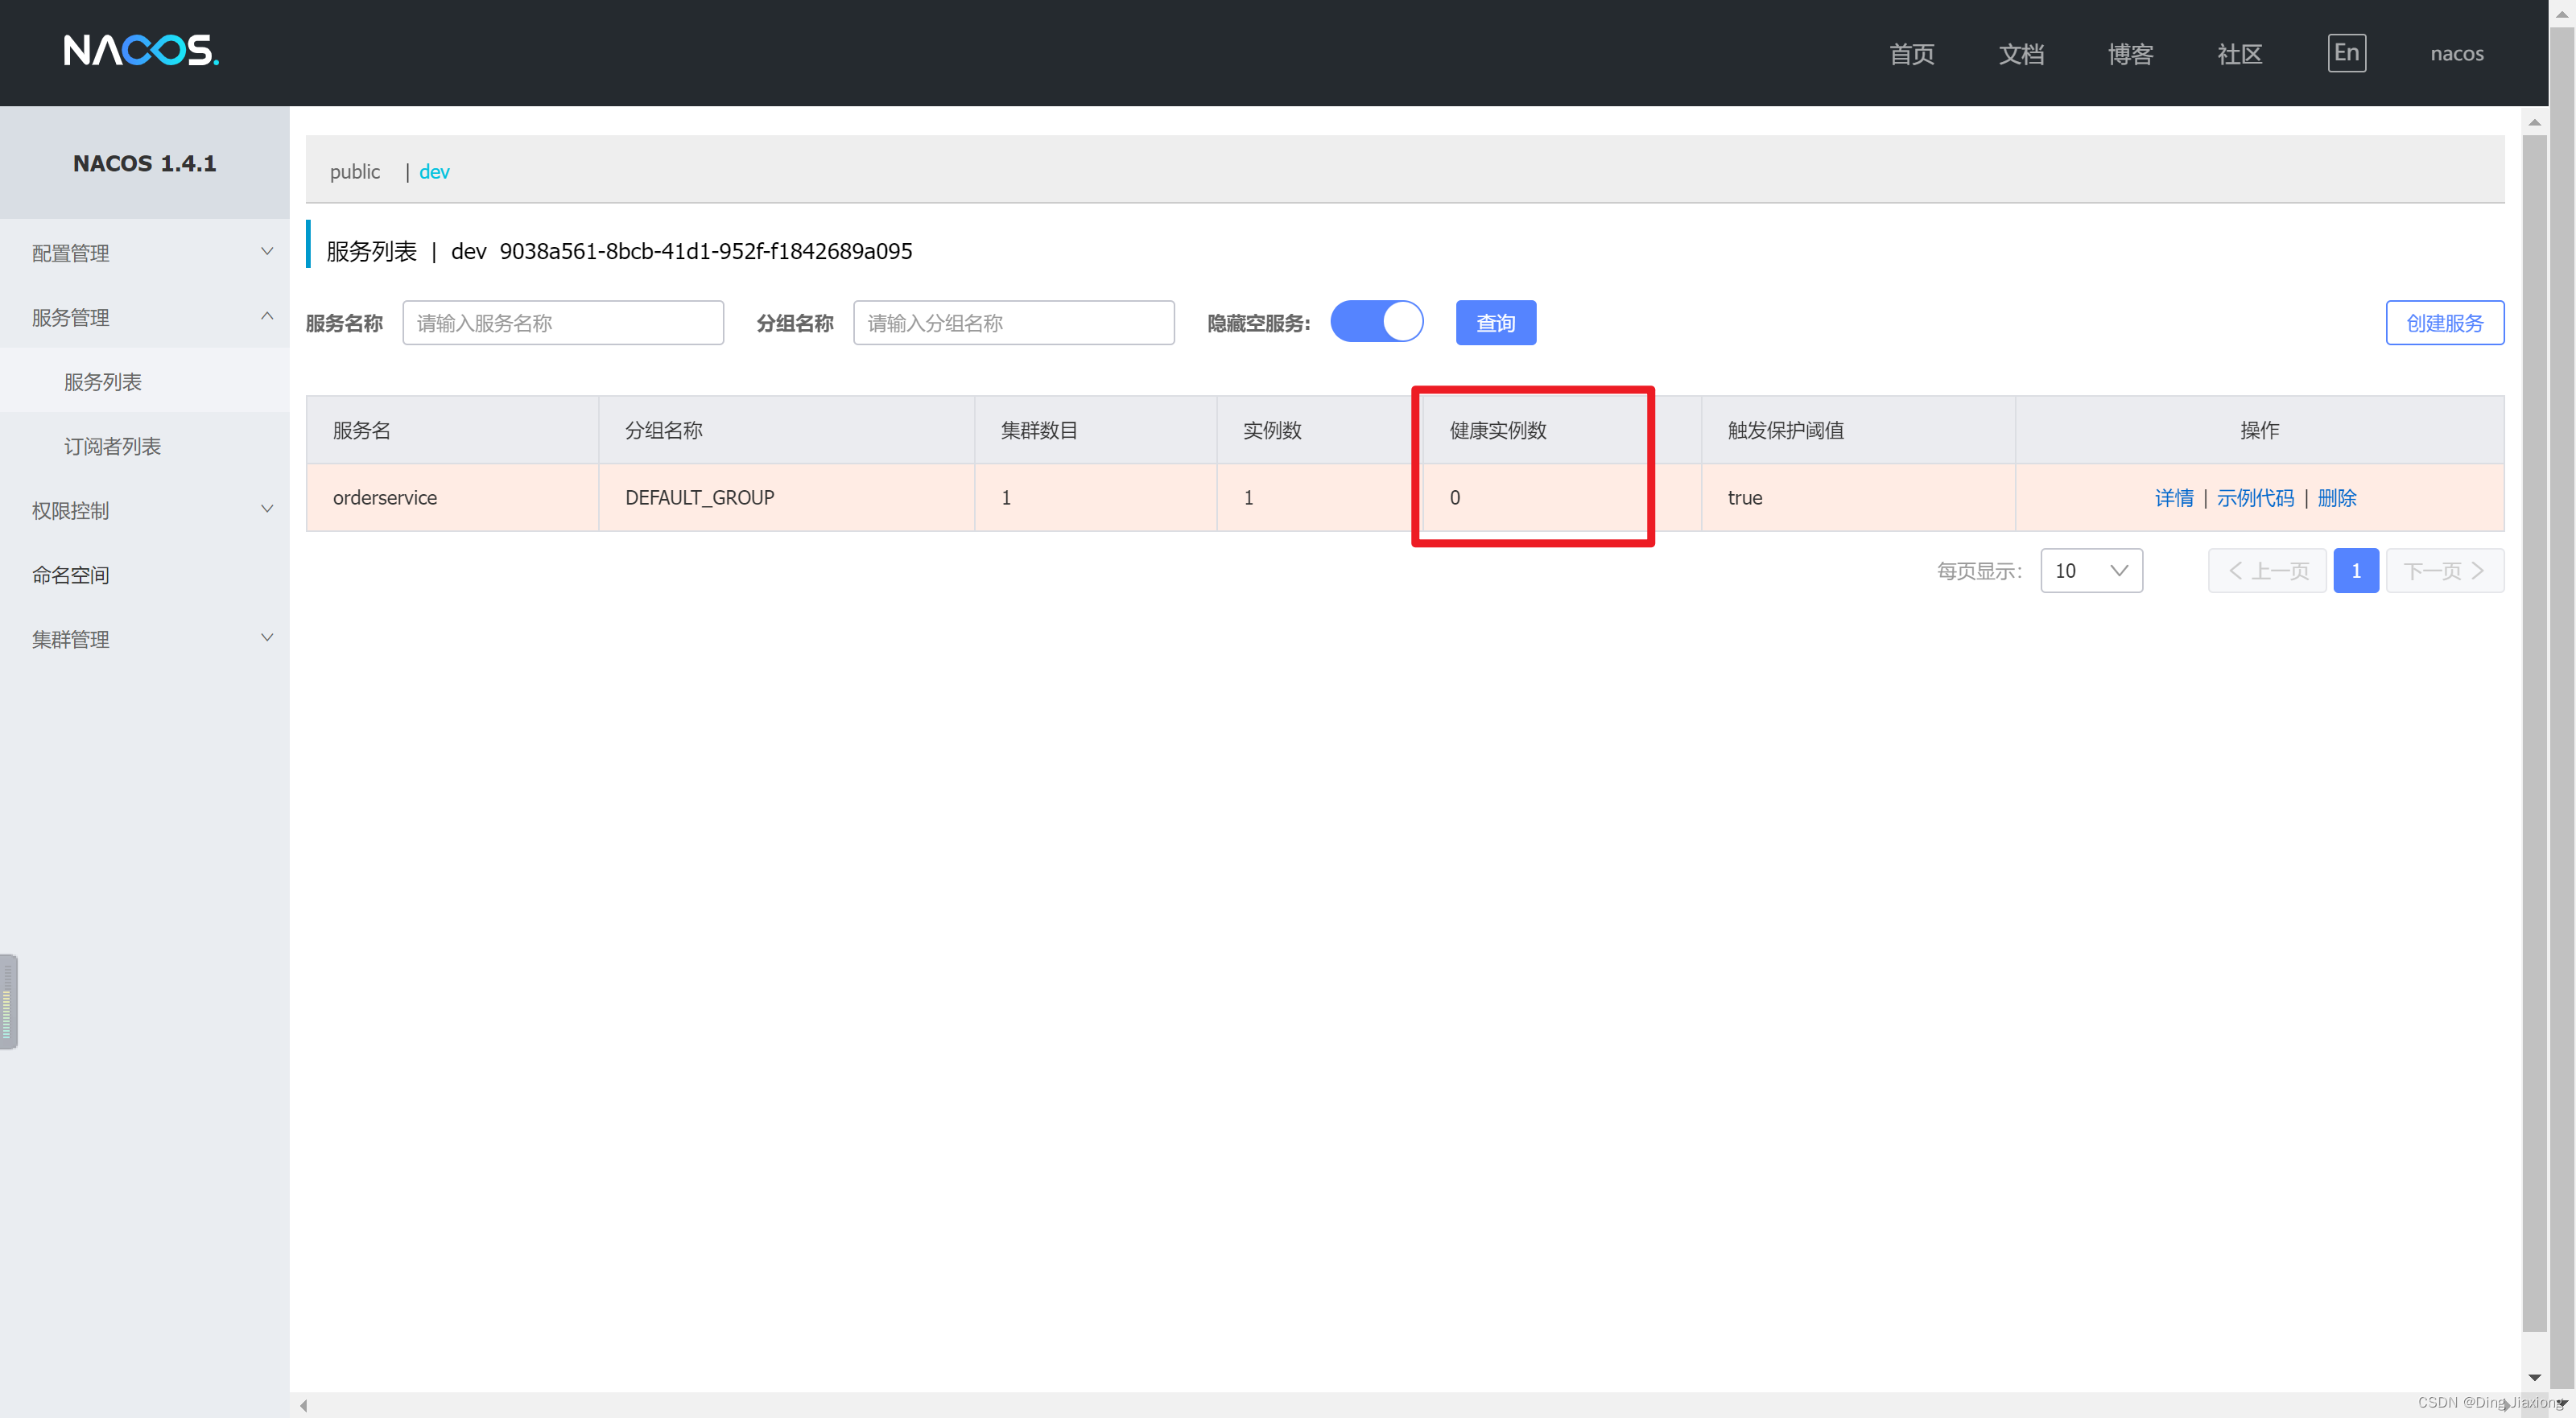
Task: Select page 1 in pagination
Action: click(2355, 570)
